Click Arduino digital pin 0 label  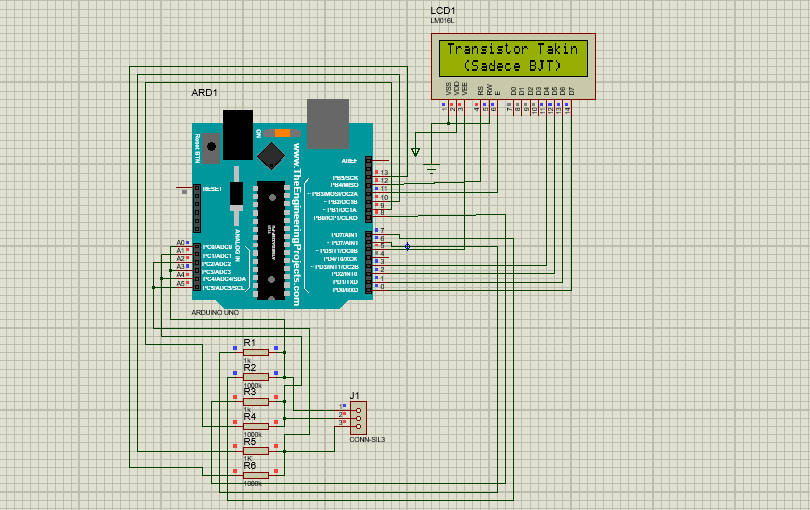tap(382, 287)
